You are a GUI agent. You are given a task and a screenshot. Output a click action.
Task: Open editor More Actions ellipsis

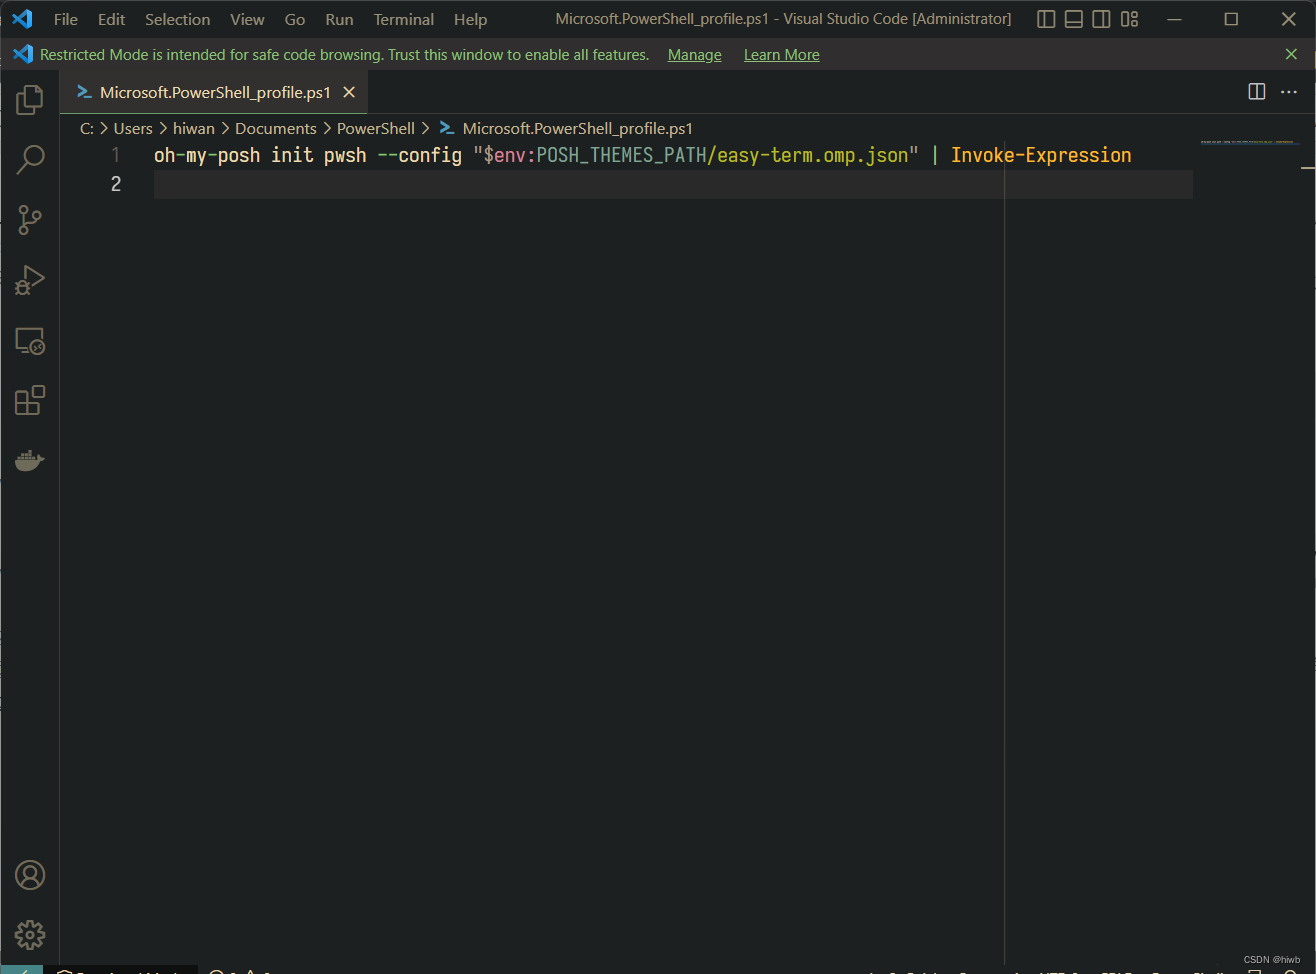(1289, 92)
